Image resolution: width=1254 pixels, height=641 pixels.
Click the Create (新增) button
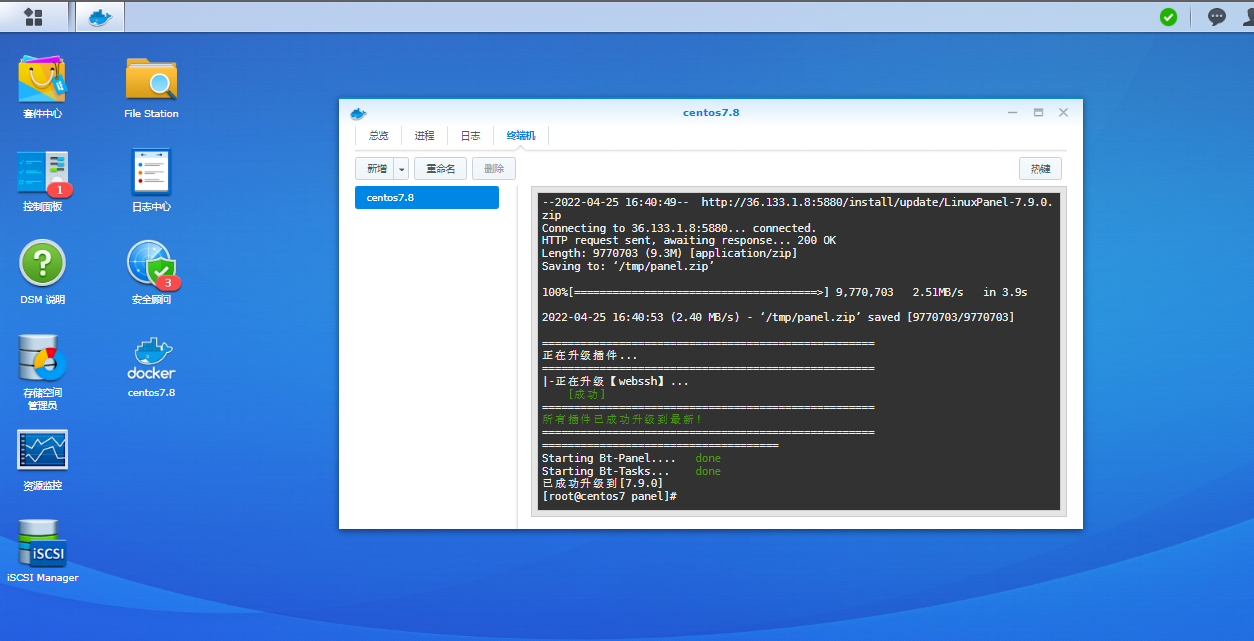pyautogui.click(x=375, y=169)
